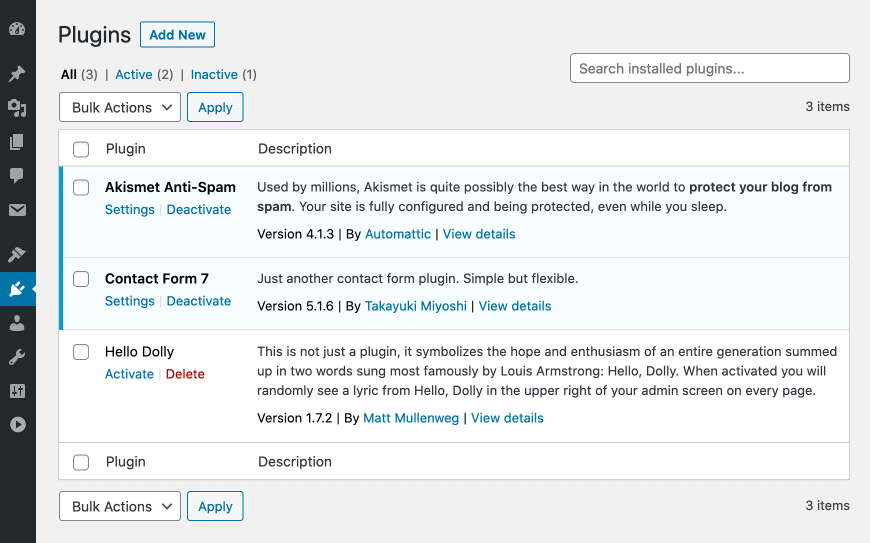Select all plugins via header checkbox
Viewport: 870px width, 543px height.
pos(81,149)
